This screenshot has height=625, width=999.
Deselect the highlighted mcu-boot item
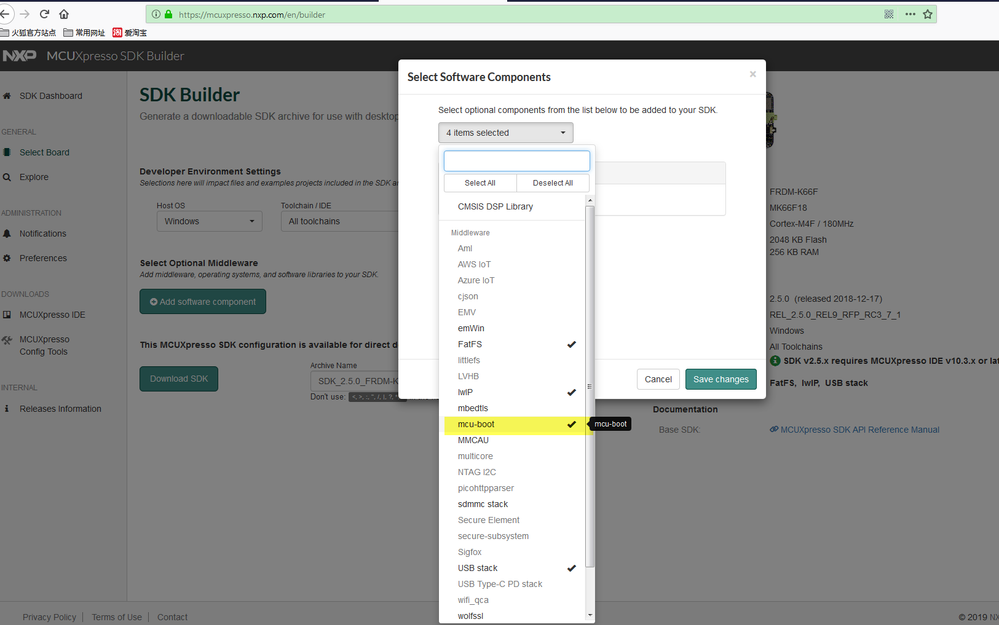pyautogui.click(x=514, y=424)
